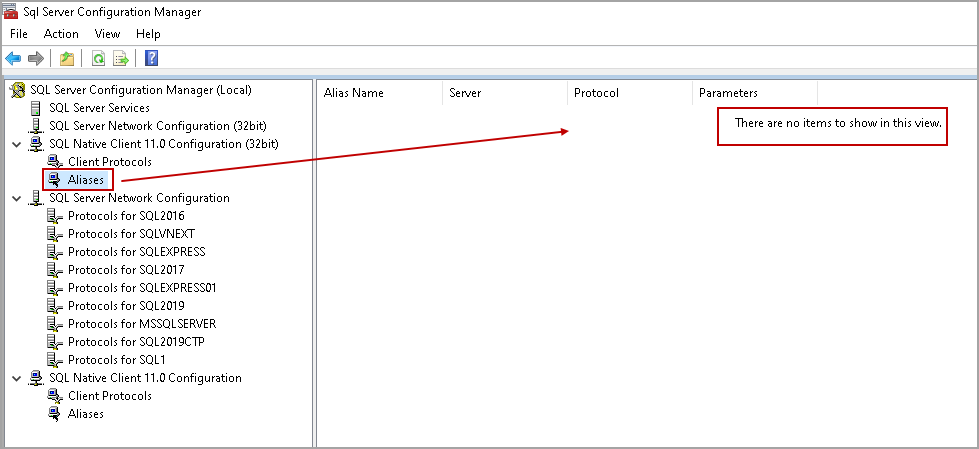Click icon next to Protocols for SQL2019CTP
The width and height of the screenshot is (979, 449).
click(x=55, y=342)
